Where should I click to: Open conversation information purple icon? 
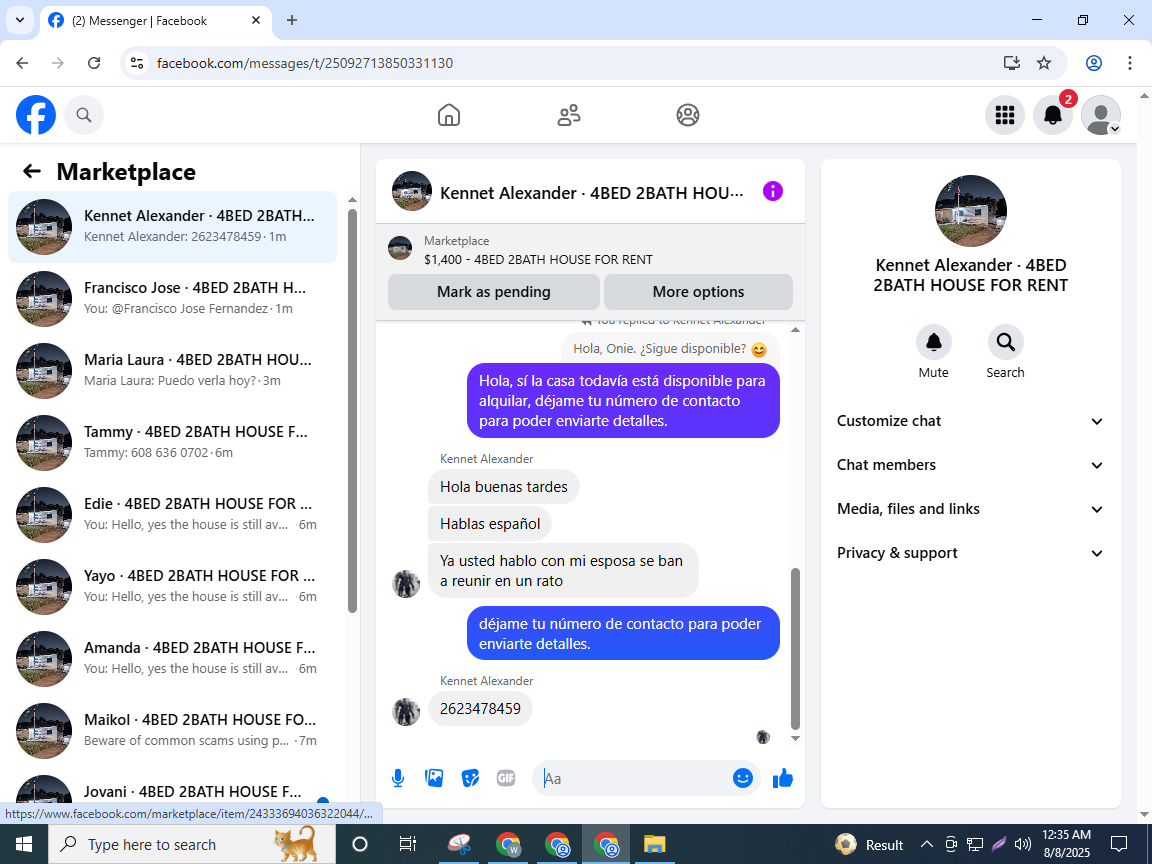(772, 192)
